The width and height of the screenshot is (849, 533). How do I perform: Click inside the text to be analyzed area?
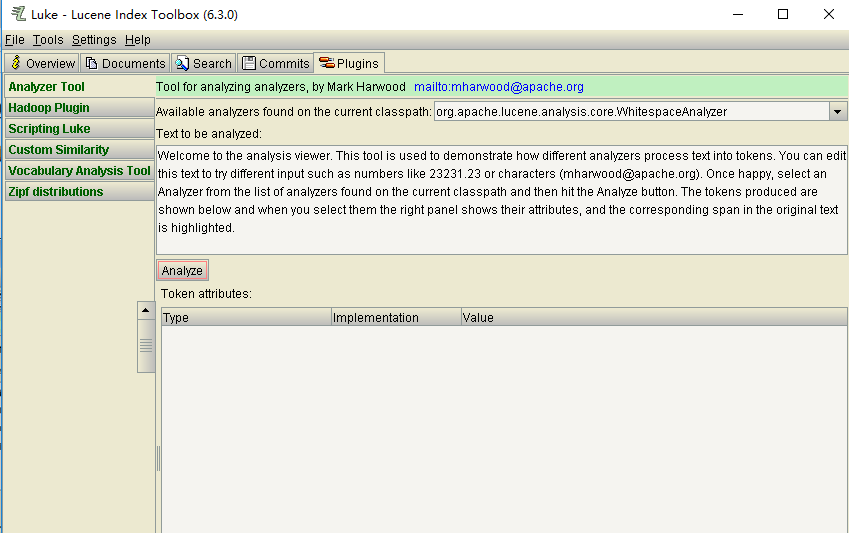click(x=502, y=199)
